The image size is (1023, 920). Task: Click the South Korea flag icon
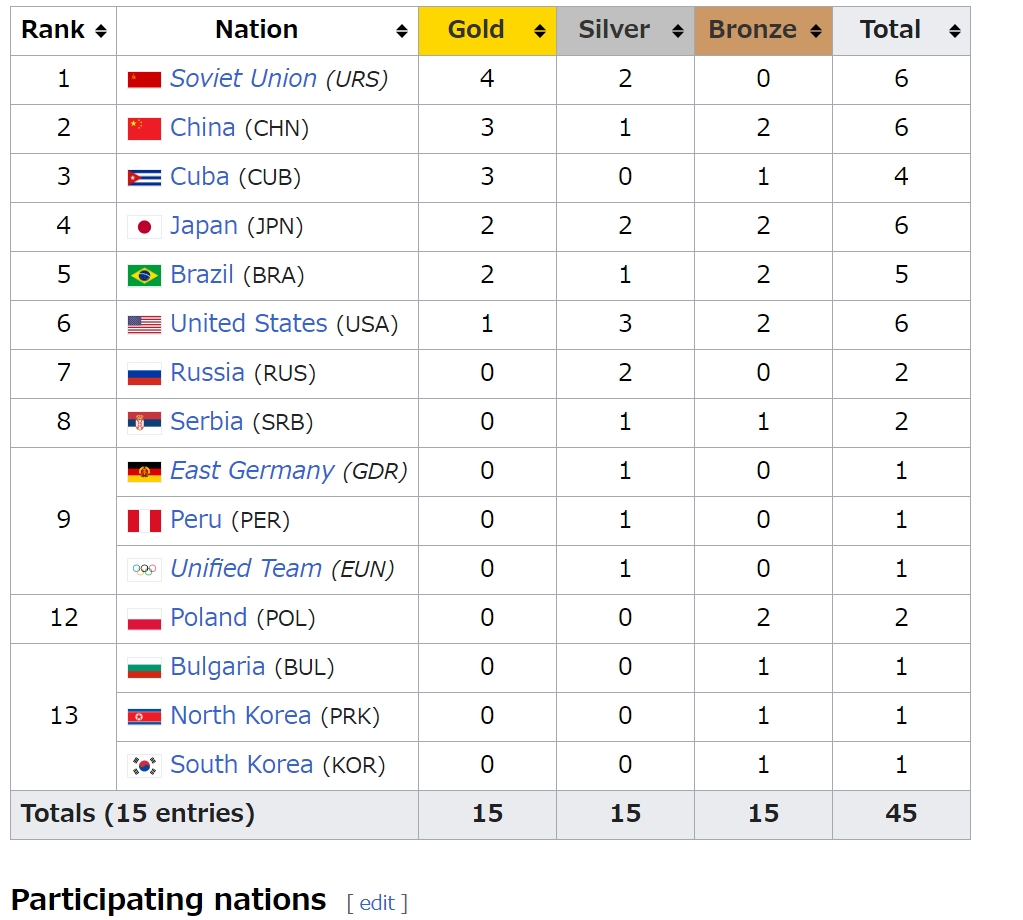pos(144,766)
